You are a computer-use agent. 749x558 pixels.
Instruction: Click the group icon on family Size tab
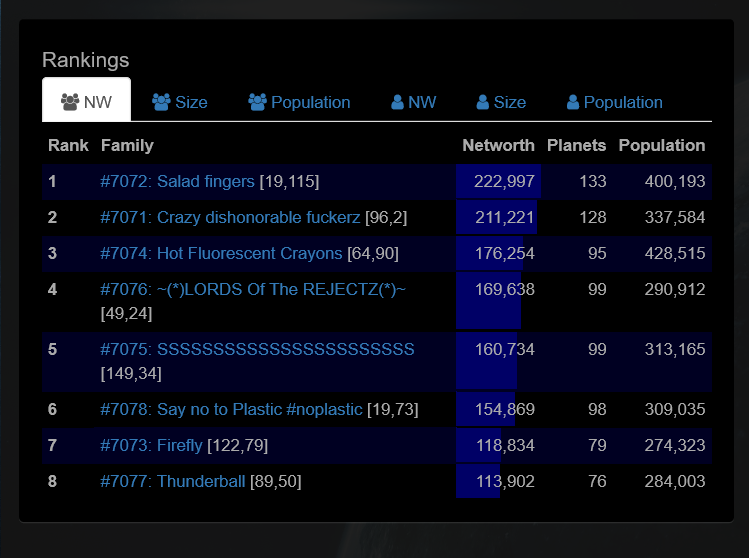[161, 102]
